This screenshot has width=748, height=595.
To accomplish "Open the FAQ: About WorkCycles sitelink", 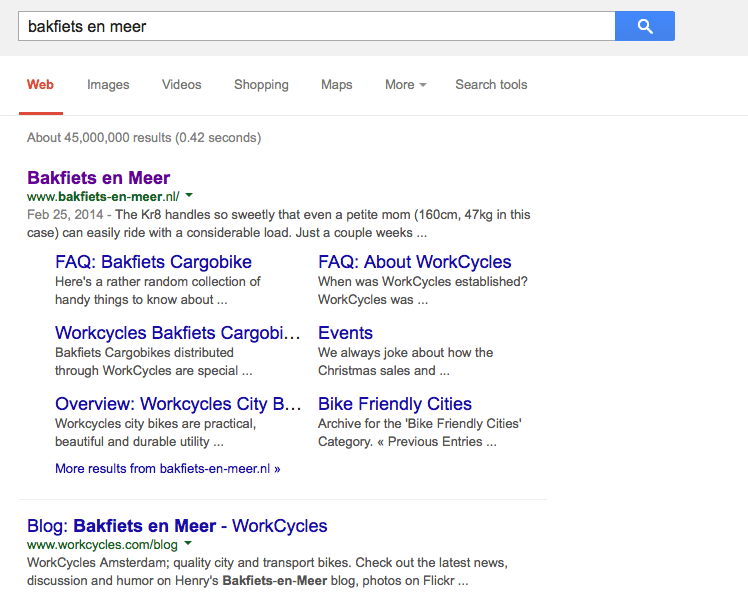I will point(414,262).
